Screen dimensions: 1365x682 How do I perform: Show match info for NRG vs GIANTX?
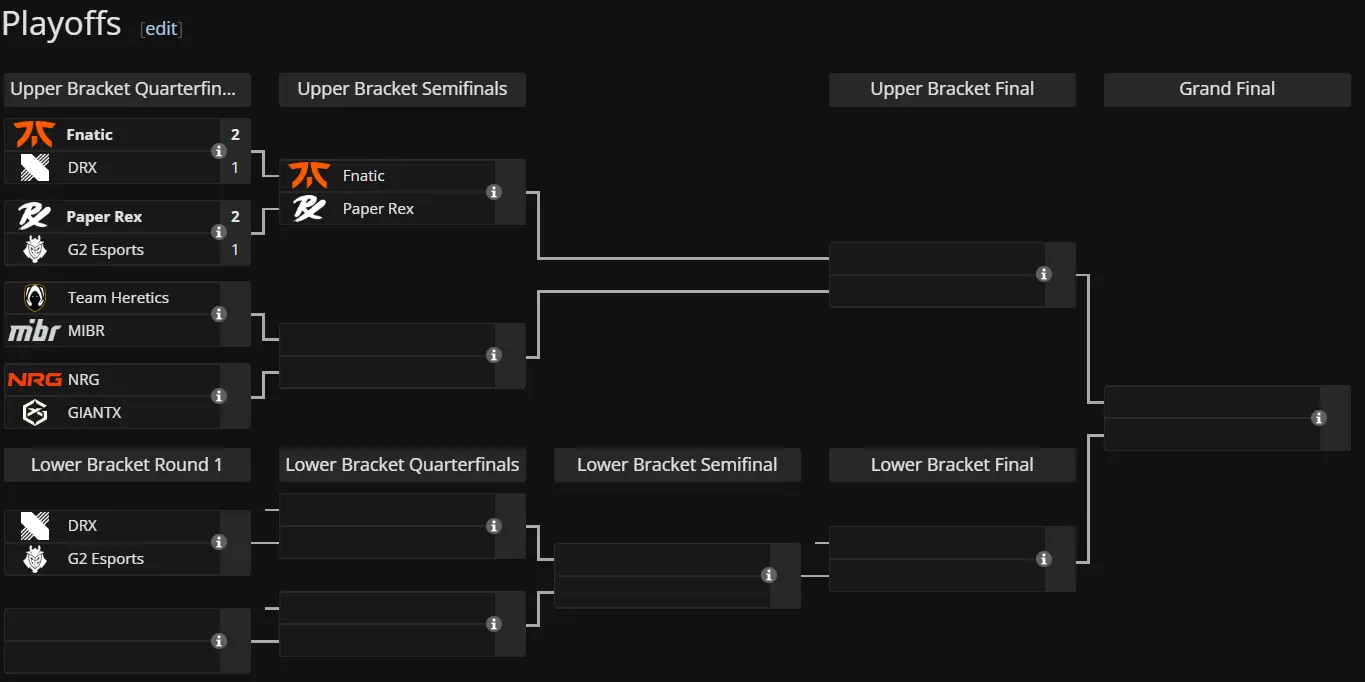tap(219, 396)
